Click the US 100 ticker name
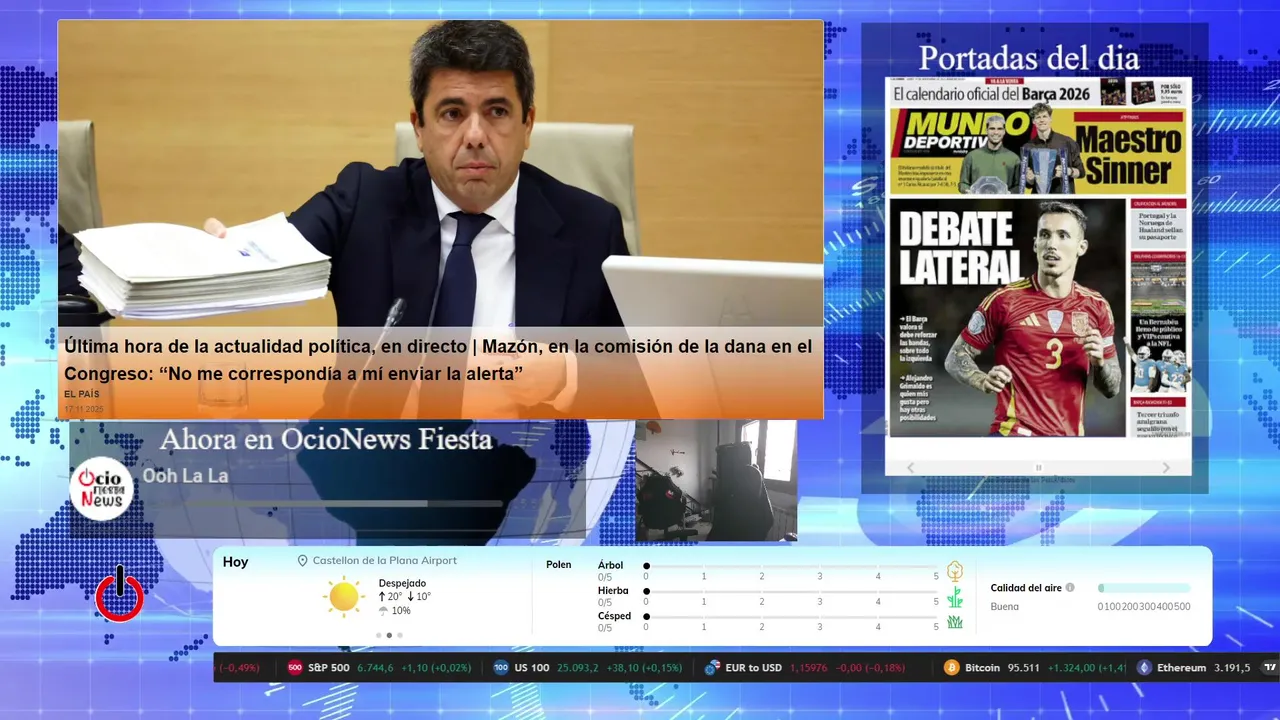 532,668
